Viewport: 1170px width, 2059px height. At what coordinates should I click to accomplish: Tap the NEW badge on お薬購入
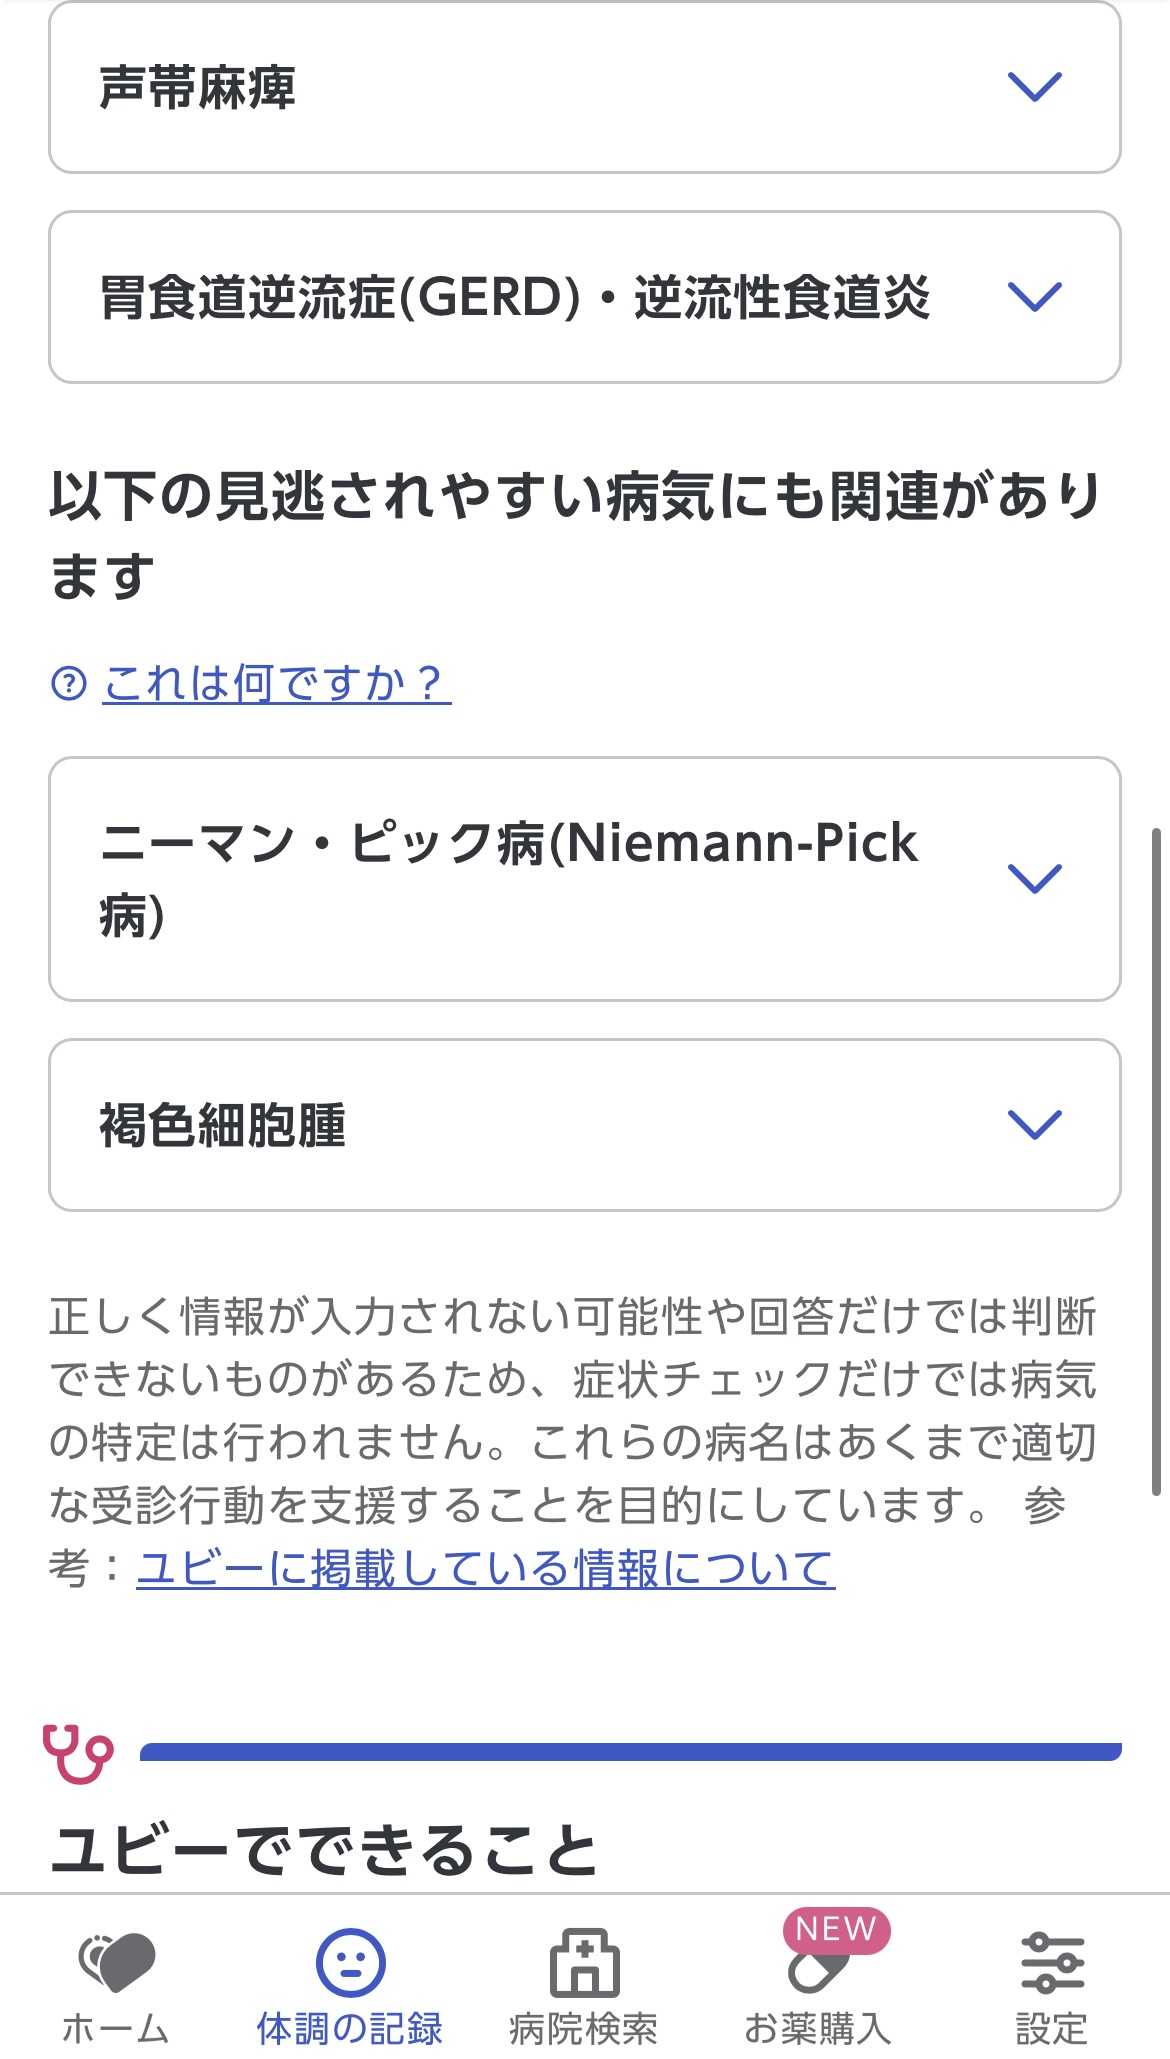[x=836, y=1929]
